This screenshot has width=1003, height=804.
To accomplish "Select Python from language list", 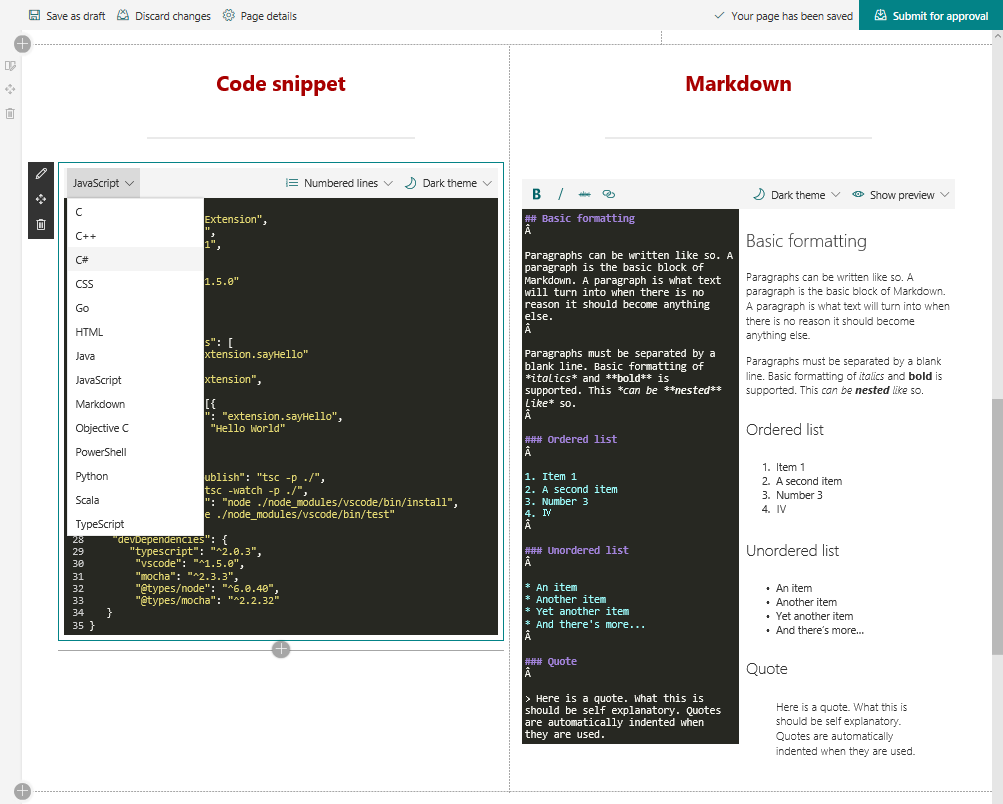I will tap(92, 476).
